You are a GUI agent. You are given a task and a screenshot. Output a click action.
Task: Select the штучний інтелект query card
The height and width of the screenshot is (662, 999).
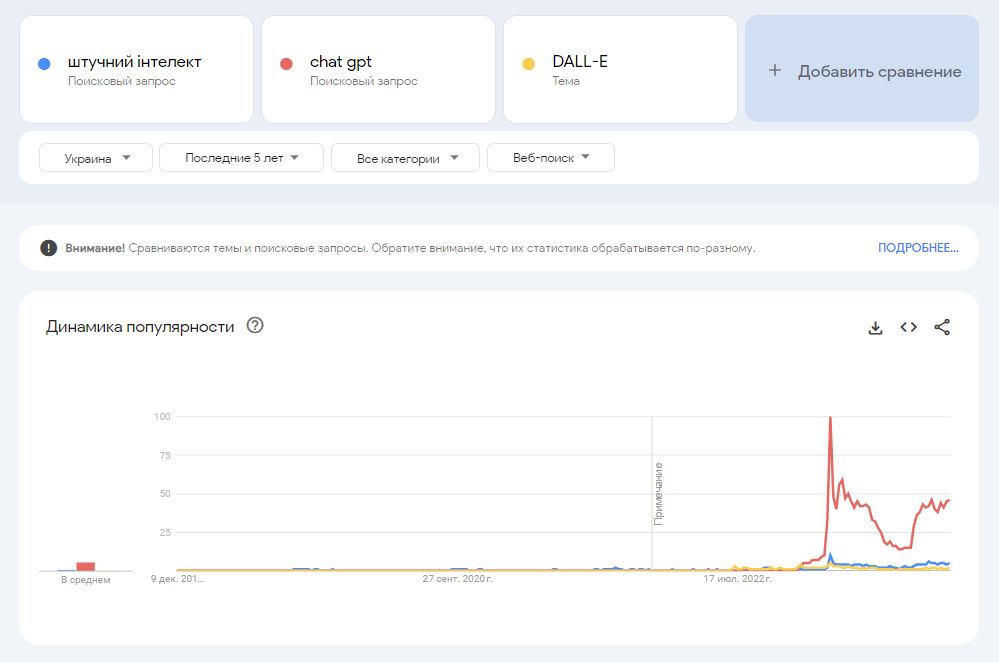click(x=135, y=68)
